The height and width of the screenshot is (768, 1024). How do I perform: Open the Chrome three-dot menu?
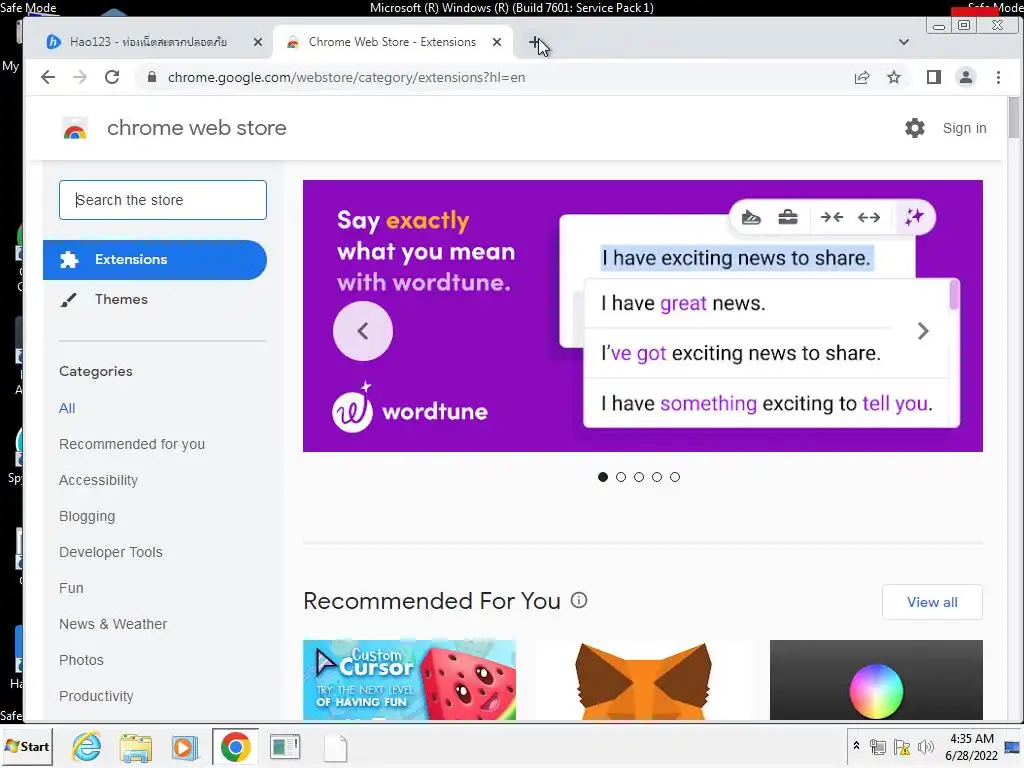999,77
